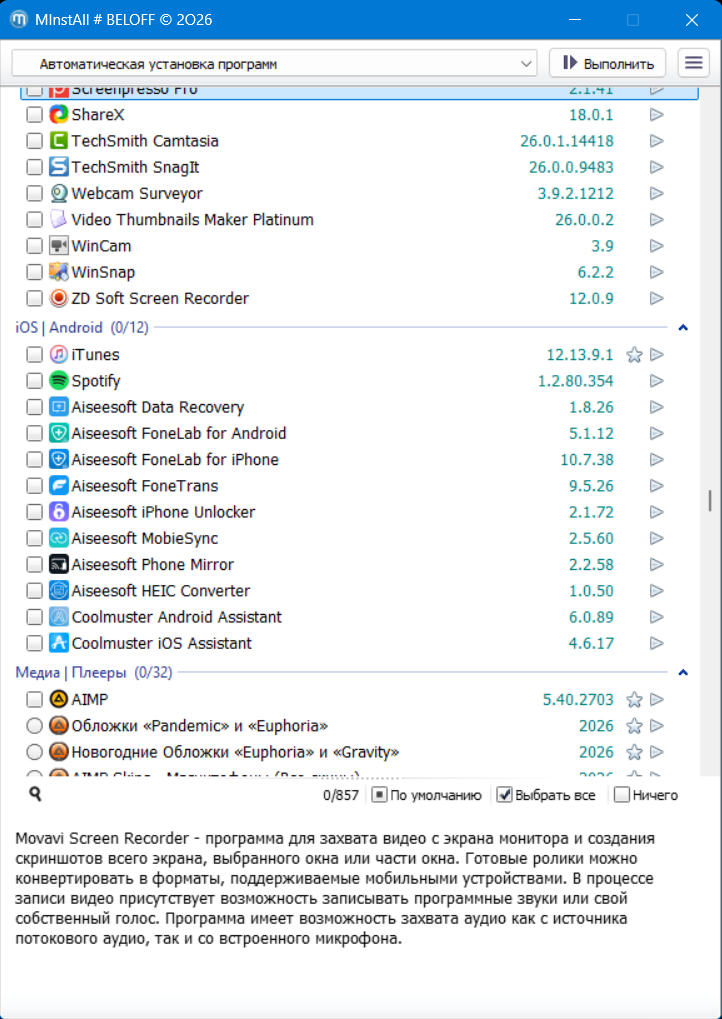Click the Webcam Surveyor icon
The width and height of the screenshot is (722, 1019).
point(58,194)
